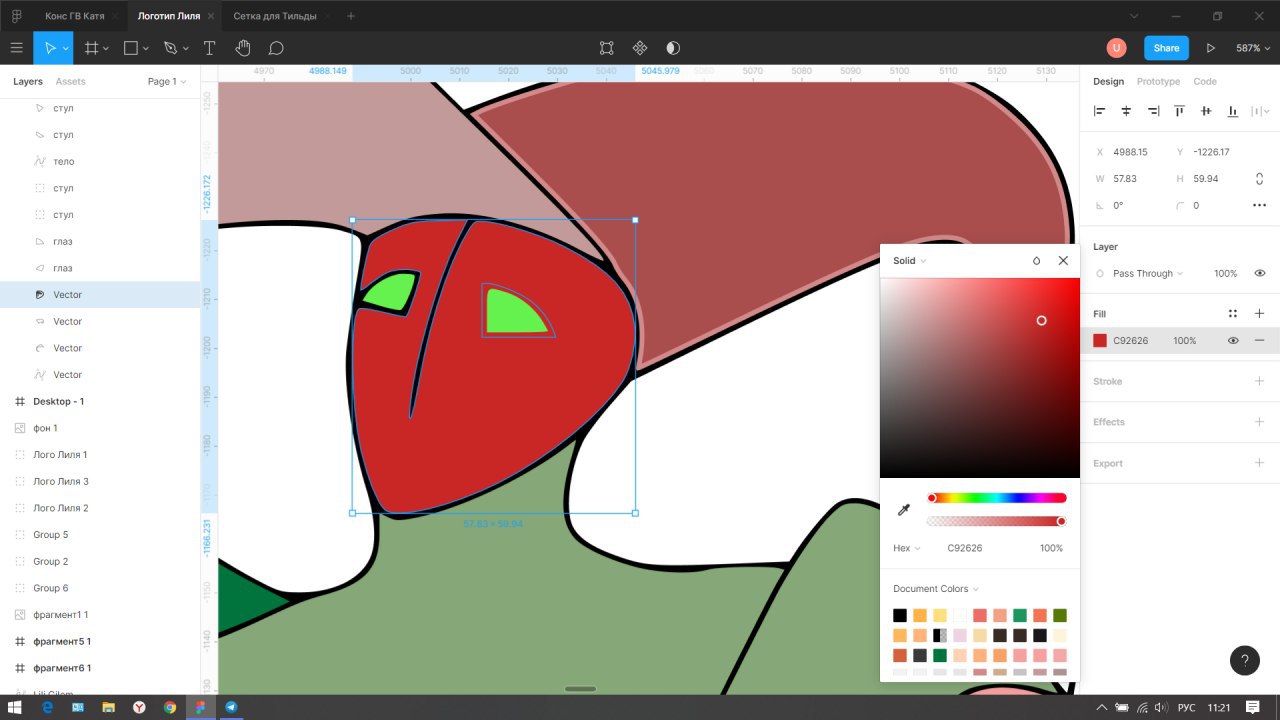Click the Edit Object icon in the toolbar
The height and width of the screenshot is (720, 1280).
(x=606, y=48)
